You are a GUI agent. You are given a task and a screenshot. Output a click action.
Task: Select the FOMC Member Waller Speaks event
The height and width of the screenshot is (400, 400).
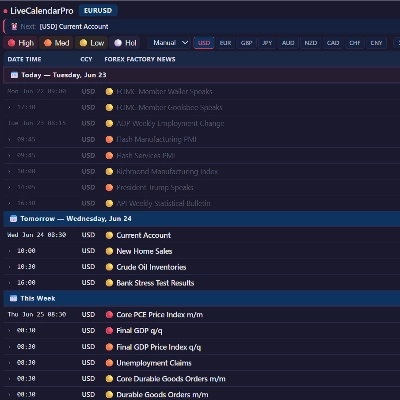164,92
